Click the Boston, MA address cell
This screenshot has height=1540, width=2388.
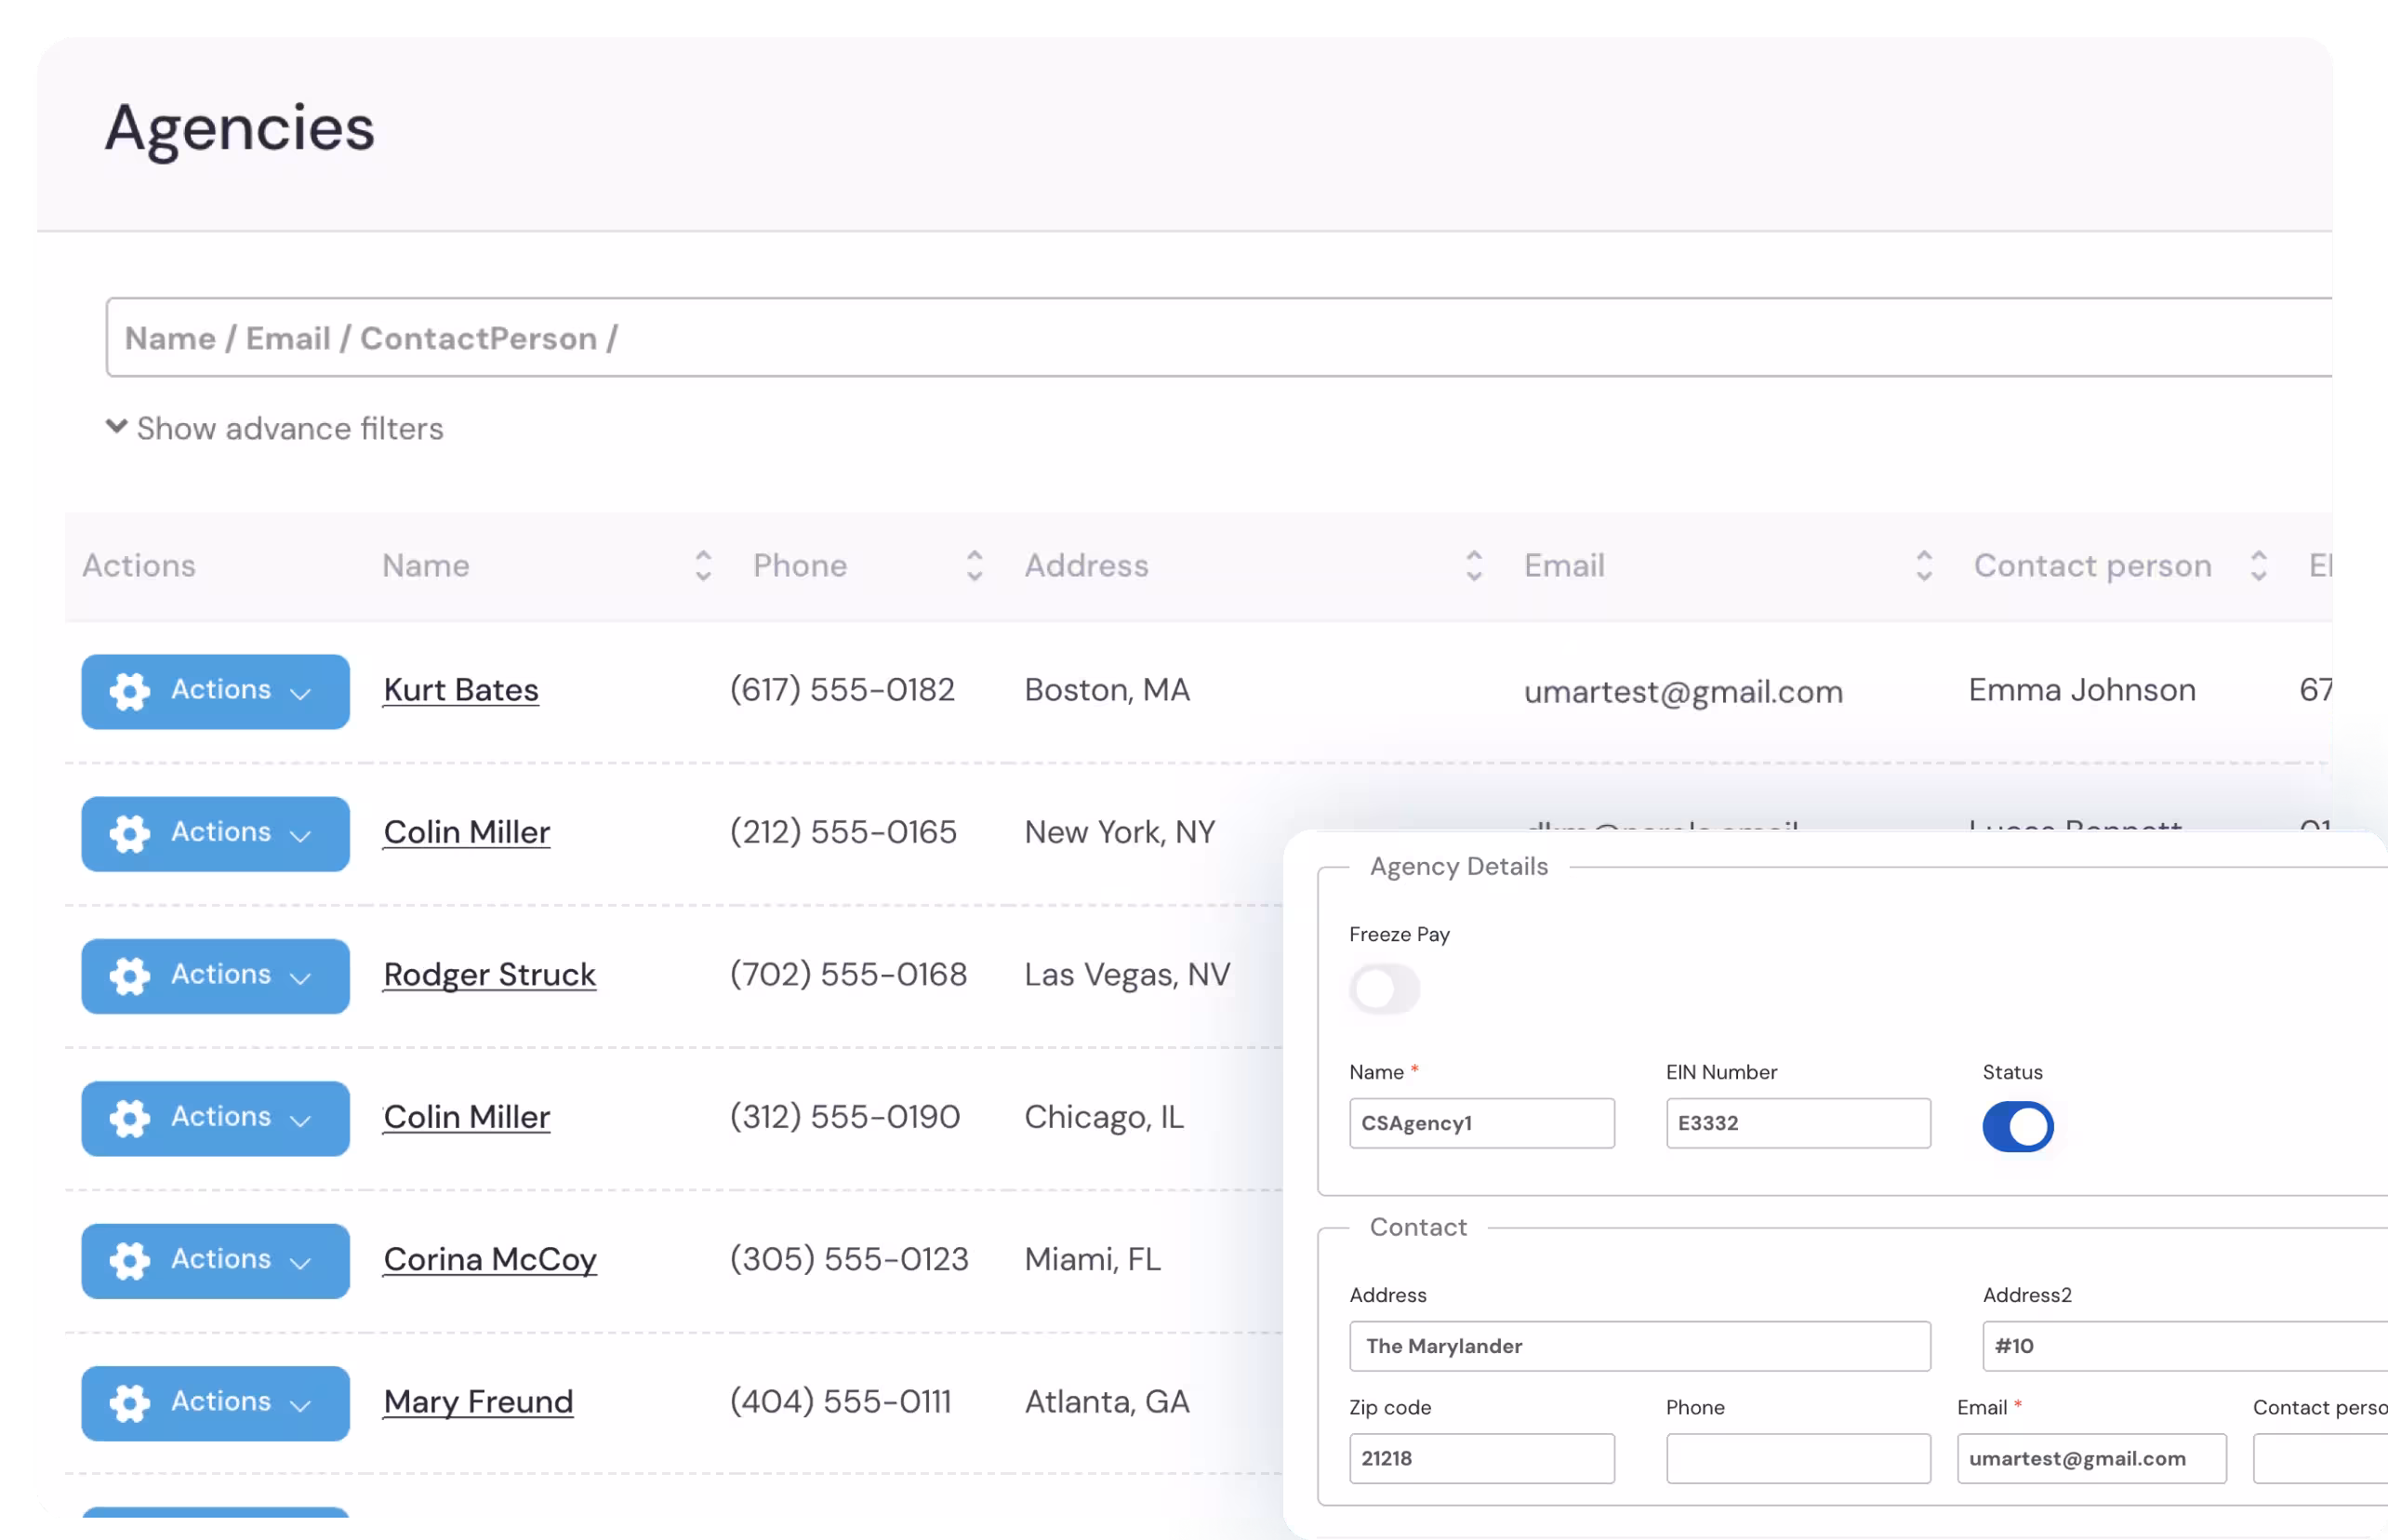coord(1107,689)
